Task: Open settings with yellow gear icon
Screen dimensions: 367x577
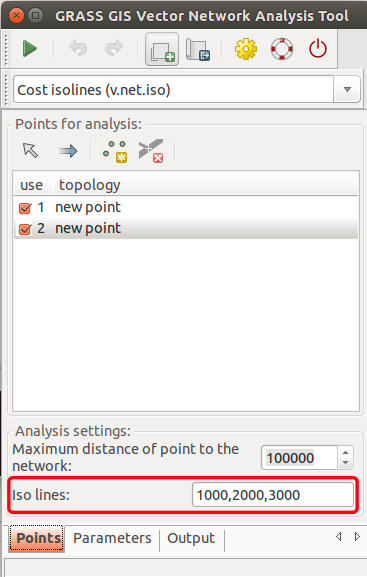Action: 246,49
